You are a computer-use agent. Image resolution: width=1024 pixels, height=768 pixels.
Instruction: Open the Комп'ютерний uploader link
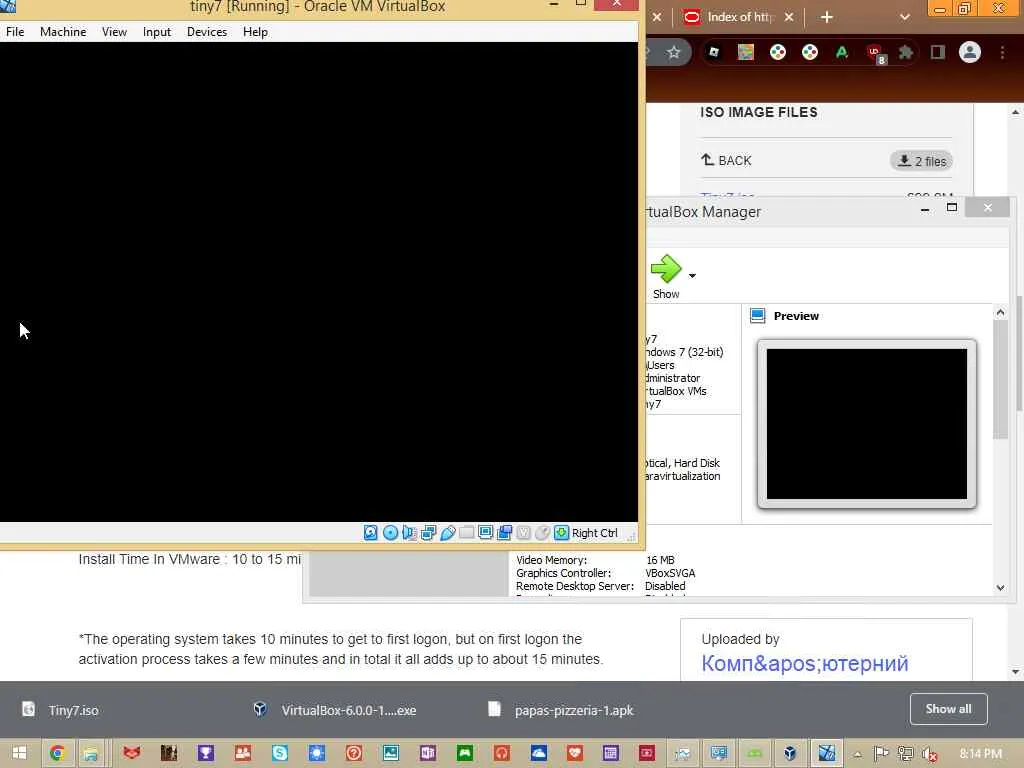pyautogui.click(x=805, y=664)
